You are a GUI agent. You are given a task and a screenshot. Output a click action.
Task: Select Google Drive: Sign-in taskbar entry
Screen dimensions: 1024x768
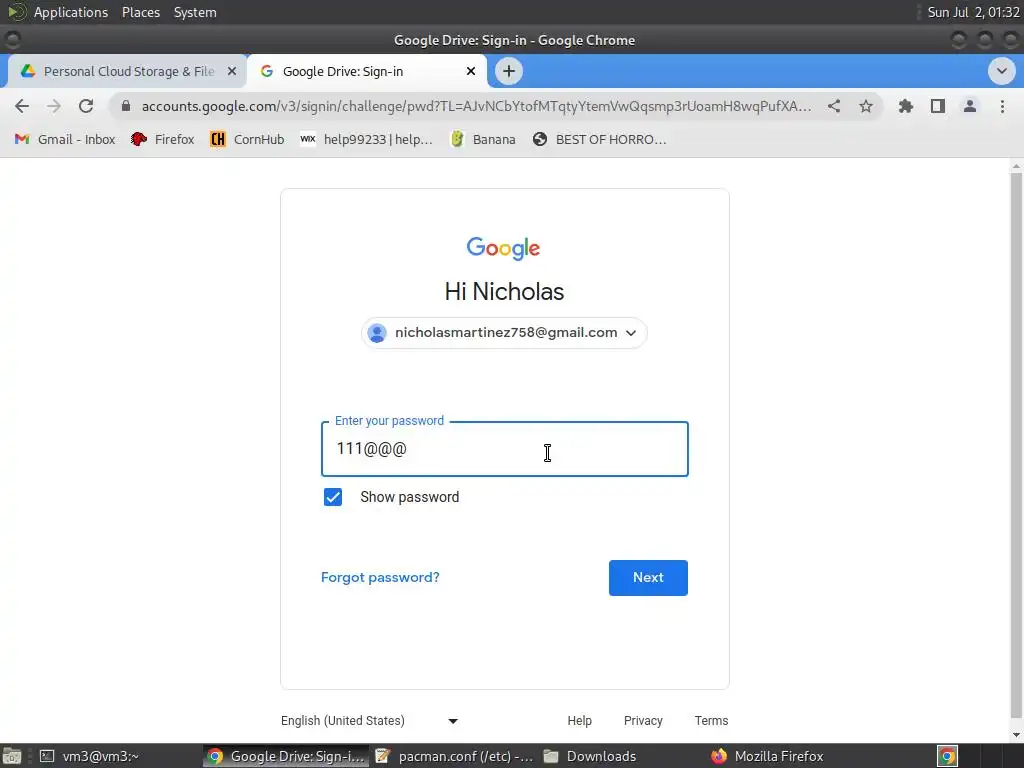click(286, 756)
